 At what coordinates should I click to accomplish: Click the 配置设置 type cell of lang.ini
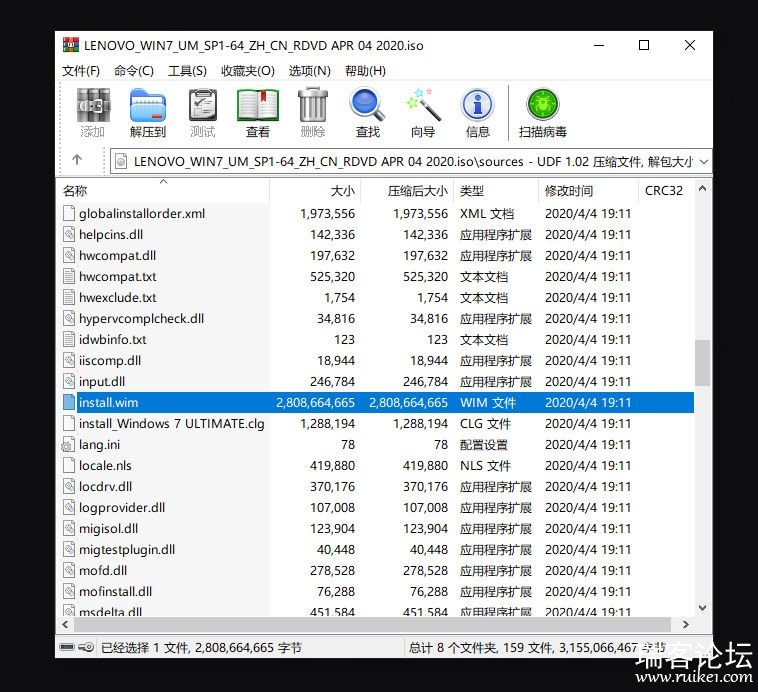[x=483, y=445]
